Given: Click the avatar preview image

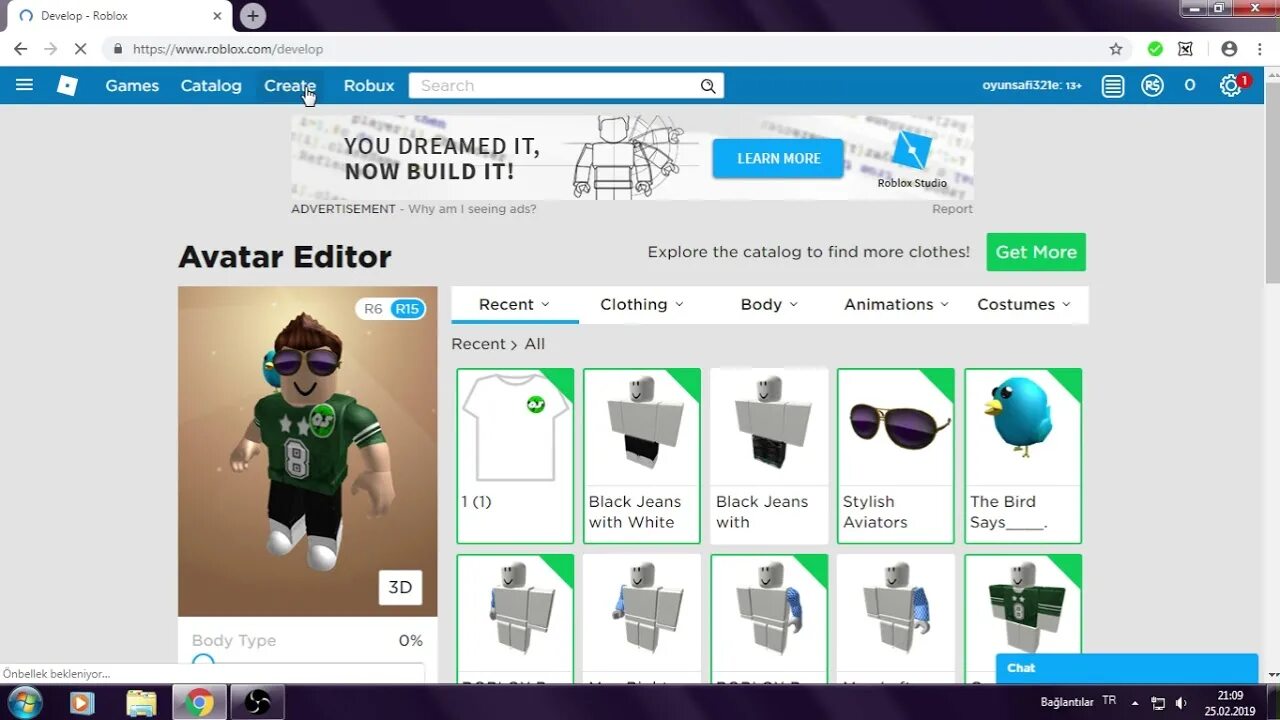Looking at the screenshot, I should 308,451.
